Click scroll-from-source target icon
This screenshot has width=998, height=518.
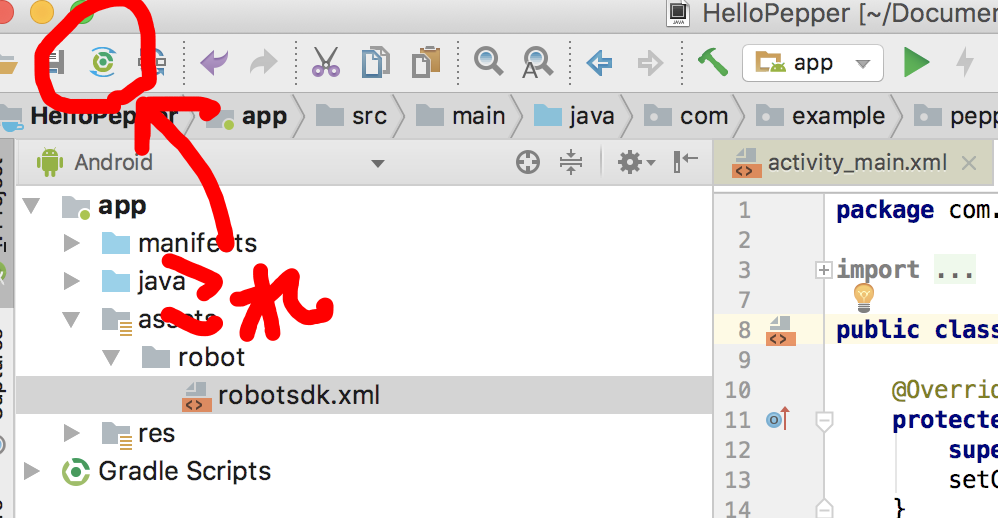pos(528,162)
